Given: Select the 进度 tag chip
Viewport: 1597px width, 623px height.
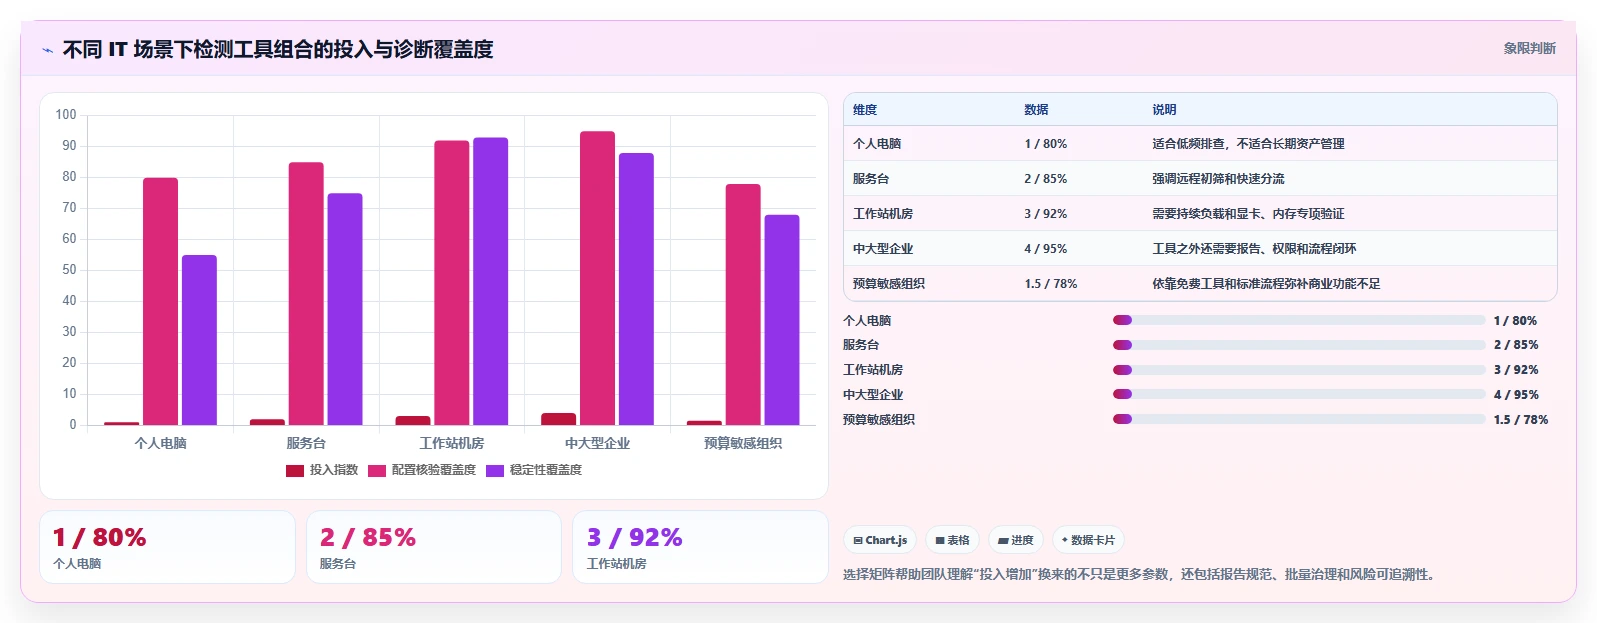Looking at the screenshot, I should 1016,540.
